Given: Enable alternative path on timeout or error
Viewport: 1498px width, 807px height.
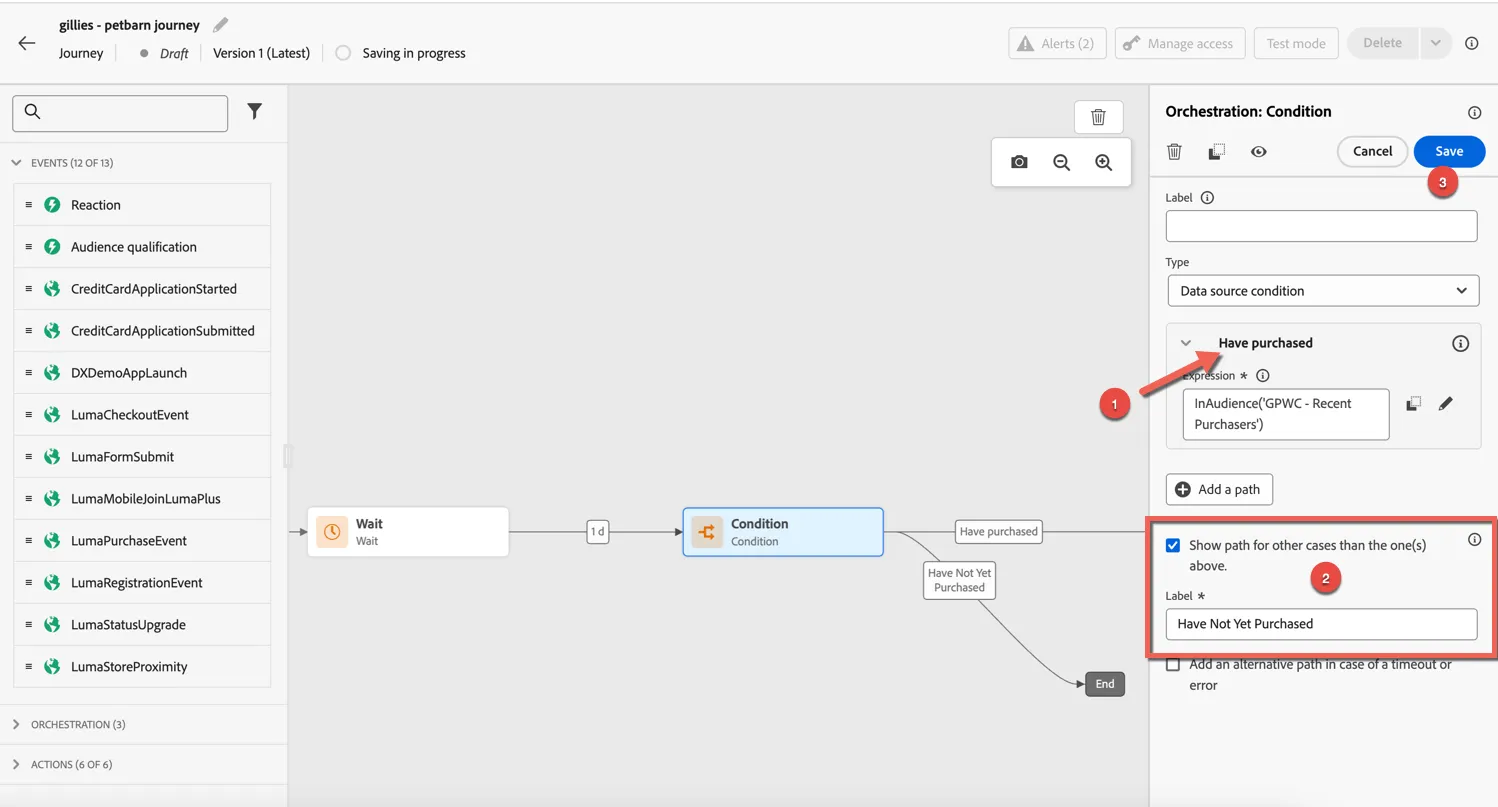Looking at the screenshot, I should (1173, 665).
